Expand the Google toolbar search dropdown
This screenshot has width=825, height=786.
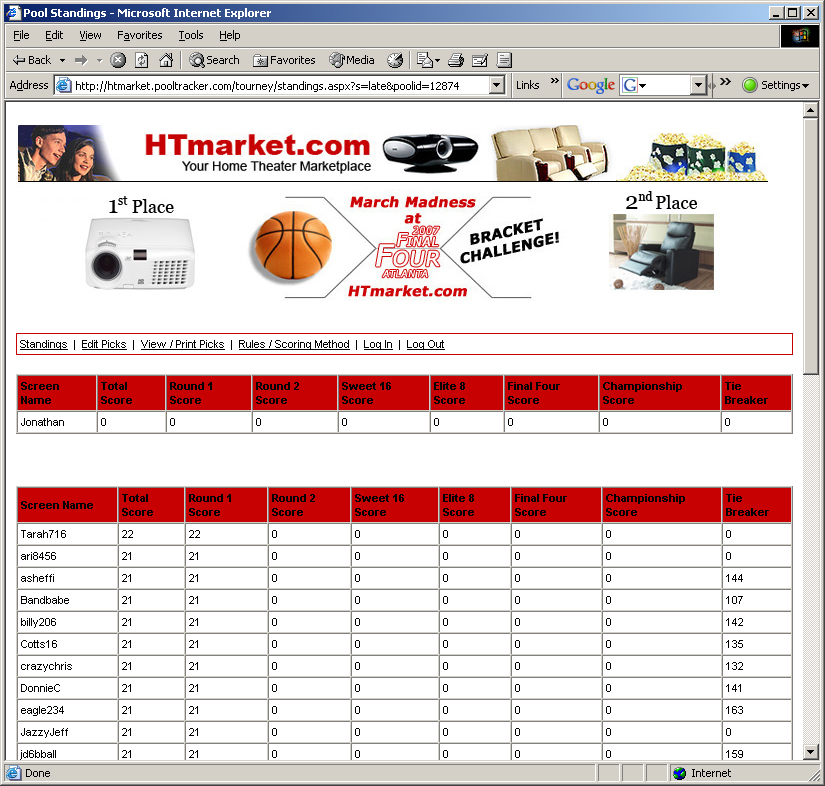[699, 86]
